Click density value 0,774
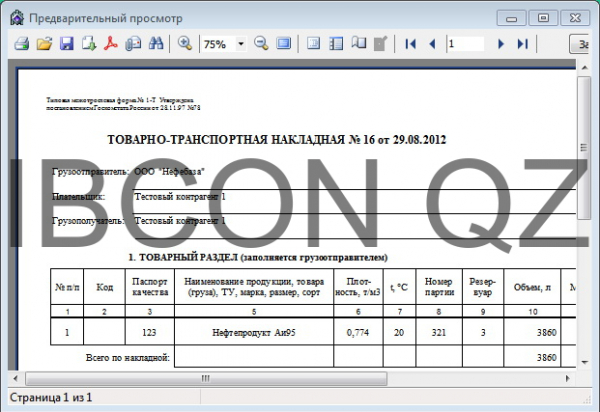600x412 pixels. click(358, 332)
